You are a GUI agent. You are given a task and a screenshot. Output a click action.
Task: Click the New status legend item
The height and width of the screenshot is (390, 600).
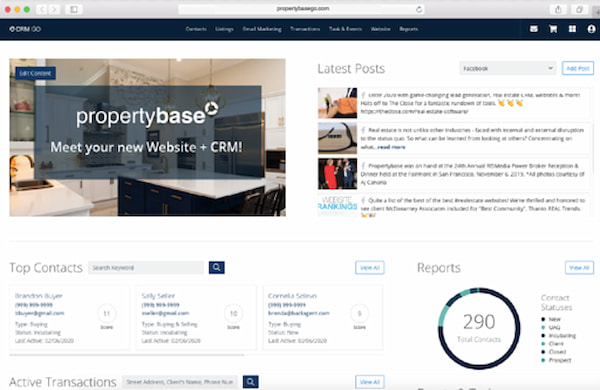point(551,319)
